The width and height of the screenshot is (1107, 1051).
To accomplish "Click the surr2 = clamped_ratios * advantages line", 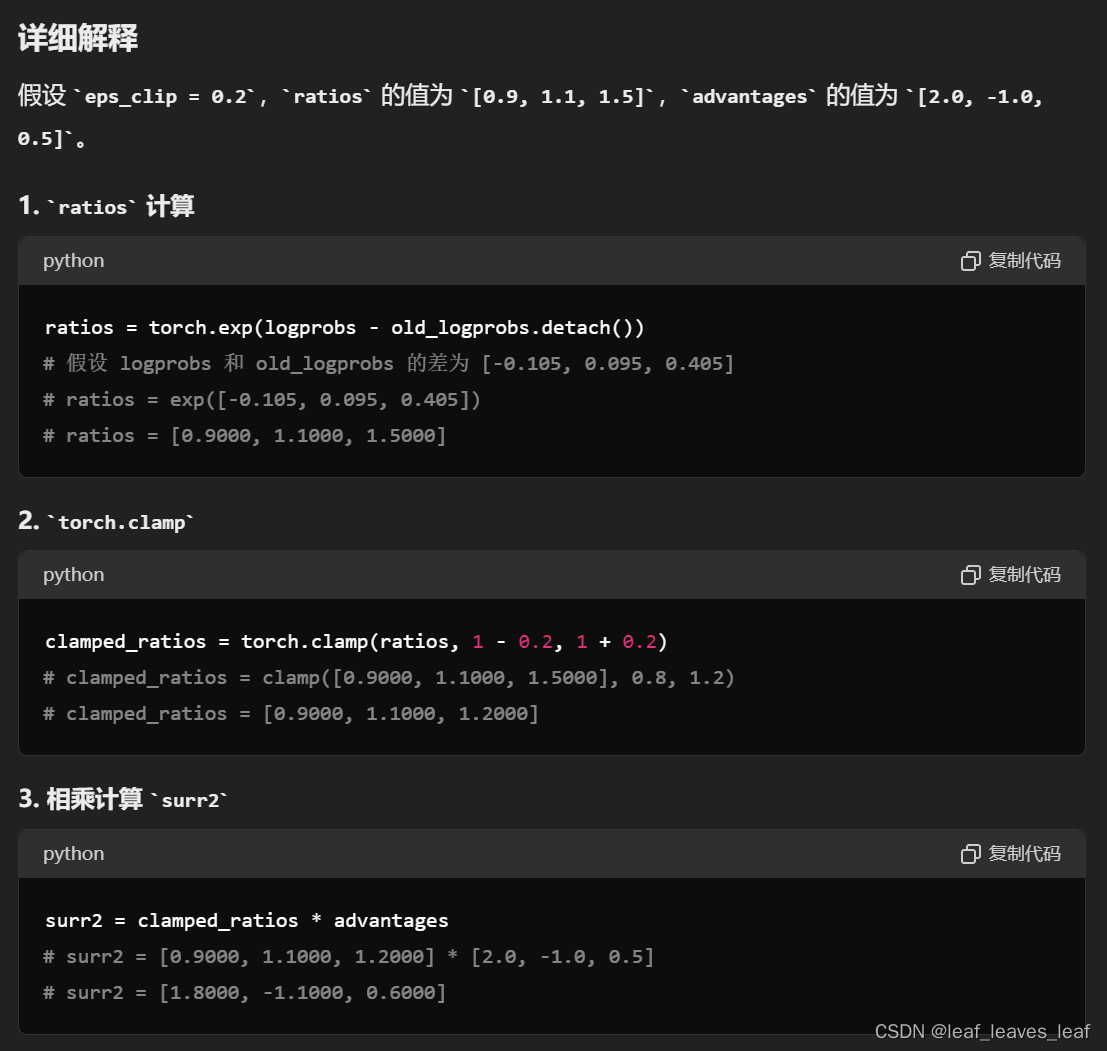I will [x=246, y=920].
